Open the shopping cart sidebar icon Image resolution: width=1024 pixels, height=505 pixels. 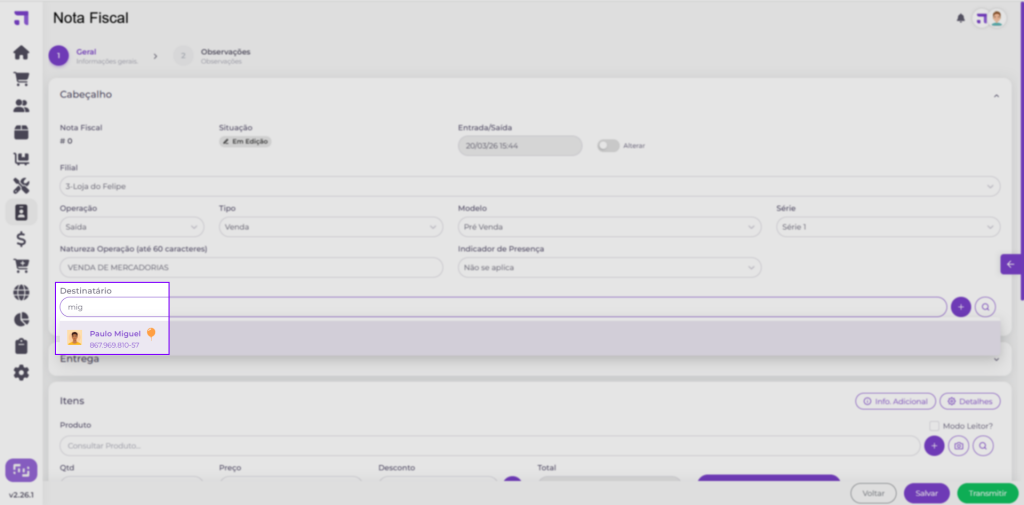[21, 79]
